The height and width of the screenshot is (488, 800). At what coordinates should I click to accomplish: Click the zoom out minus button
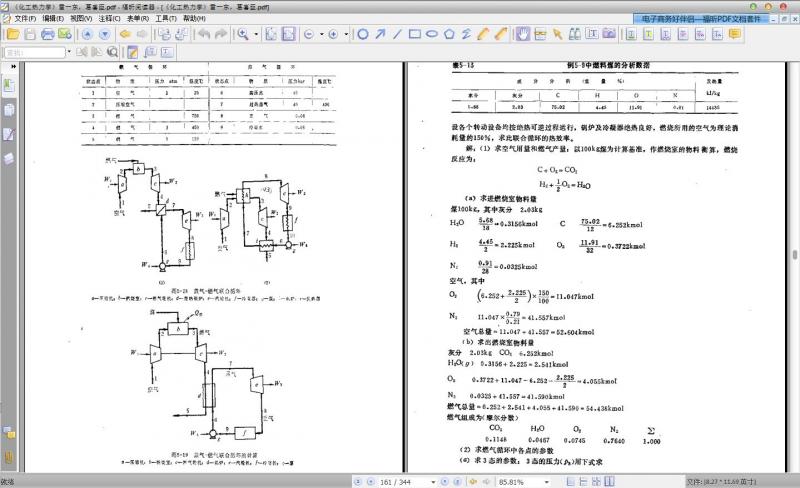click(309, 34)
